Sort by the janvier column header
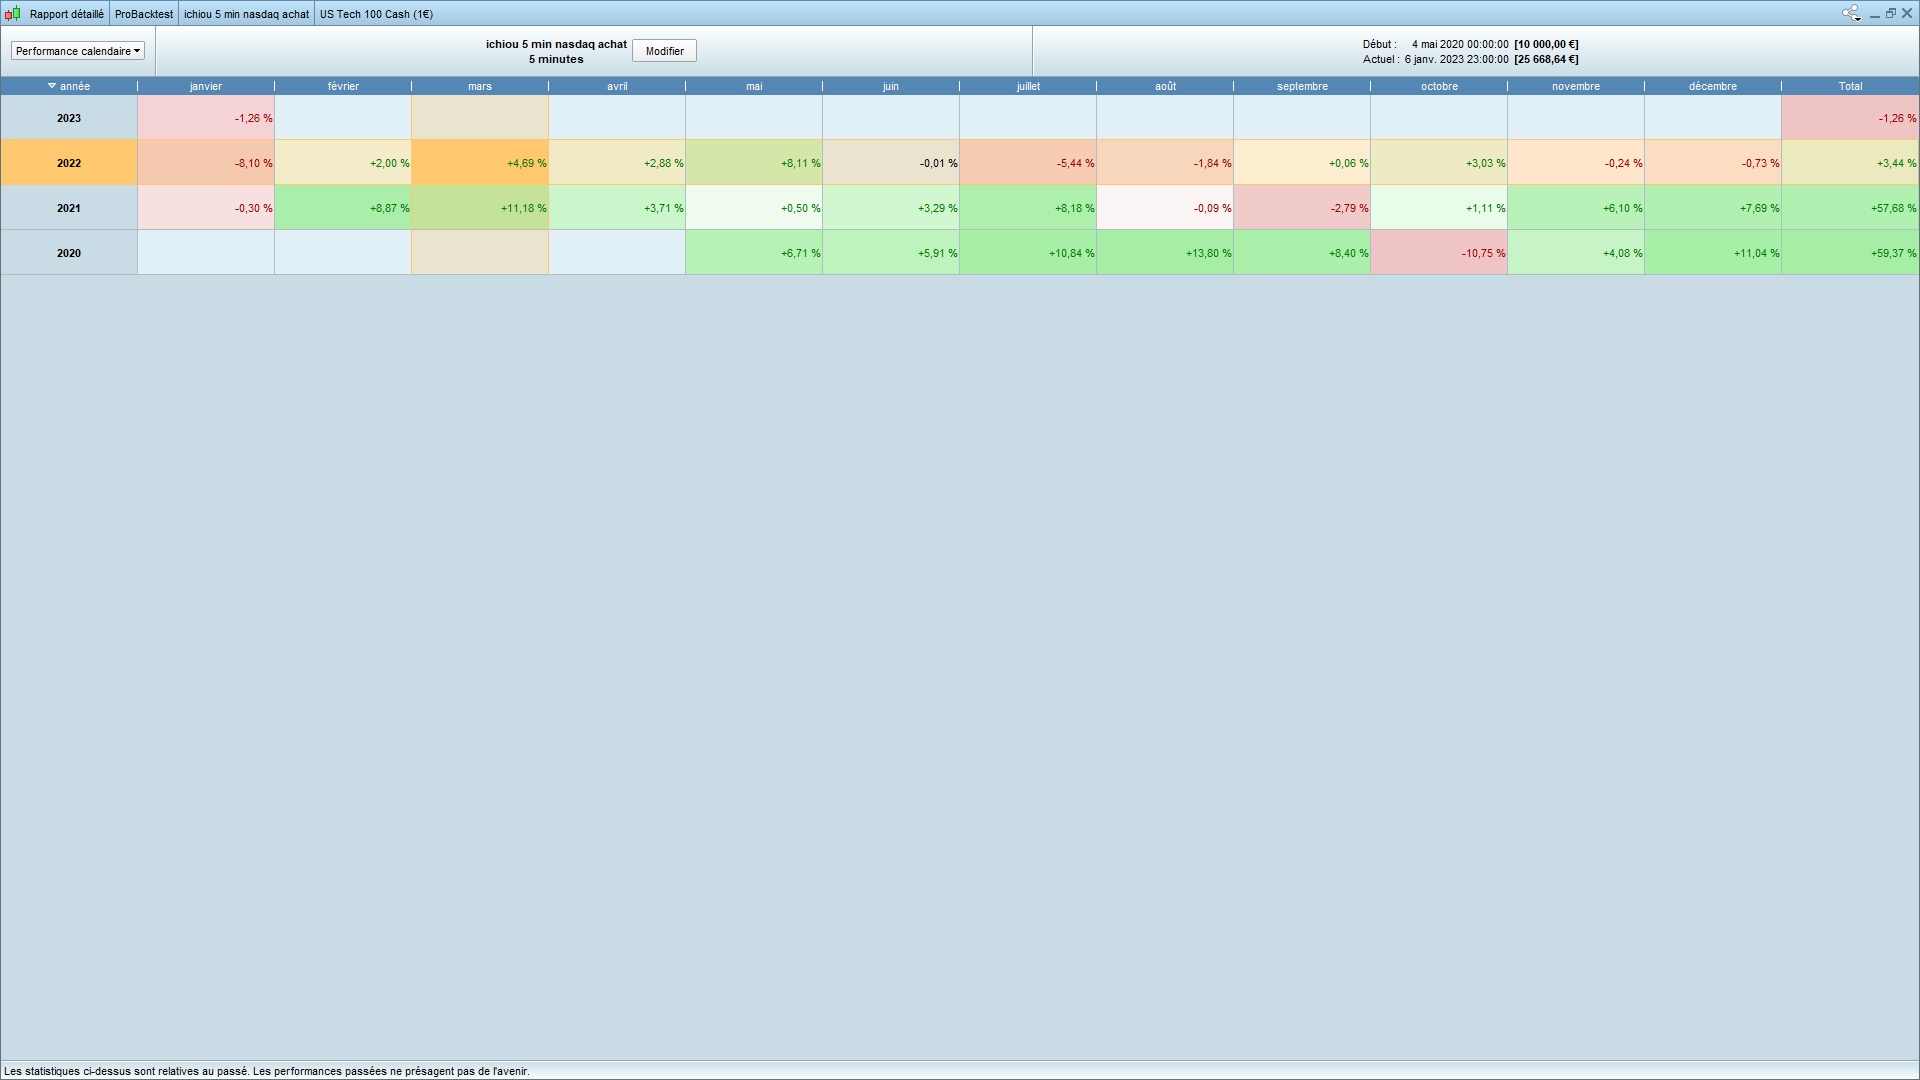This screenshot has height=1080, width=1920. click(206, 86)
